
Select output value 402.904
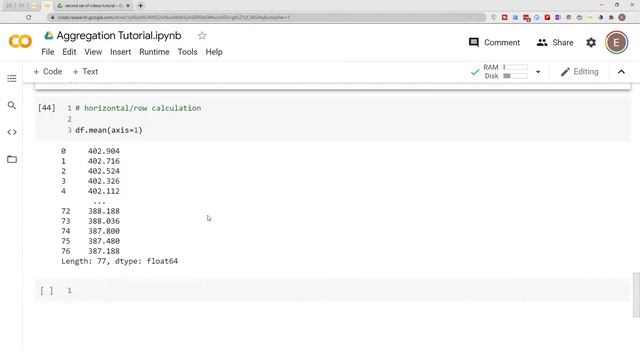pyautogui.click(x=104, y=151)
